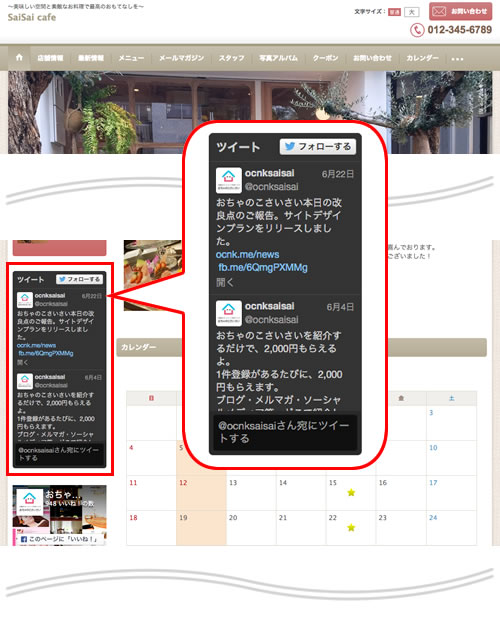
Task: Click the star icon on date 22
Action: coord(351,528)
